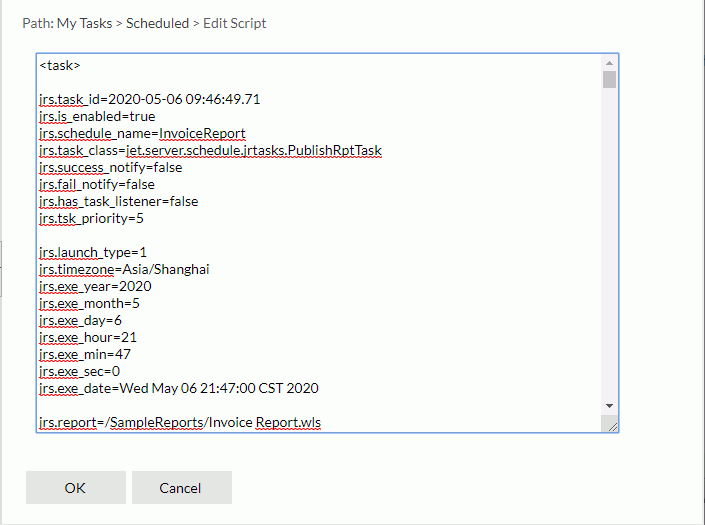Image resolution: width=705 pixels, height=525 pixels.
Task: Click the line with jrs.task_class PublishRptTask
Action: coord(210,151)
